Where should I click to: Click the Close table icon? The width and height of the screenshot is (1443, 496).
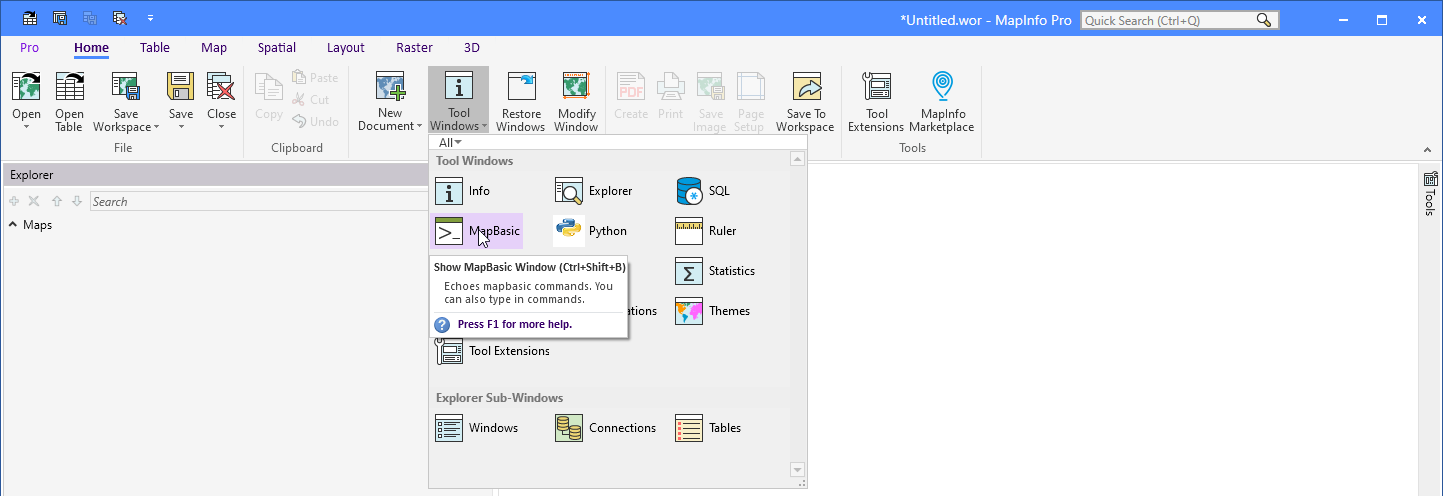[x=221, y=87]
